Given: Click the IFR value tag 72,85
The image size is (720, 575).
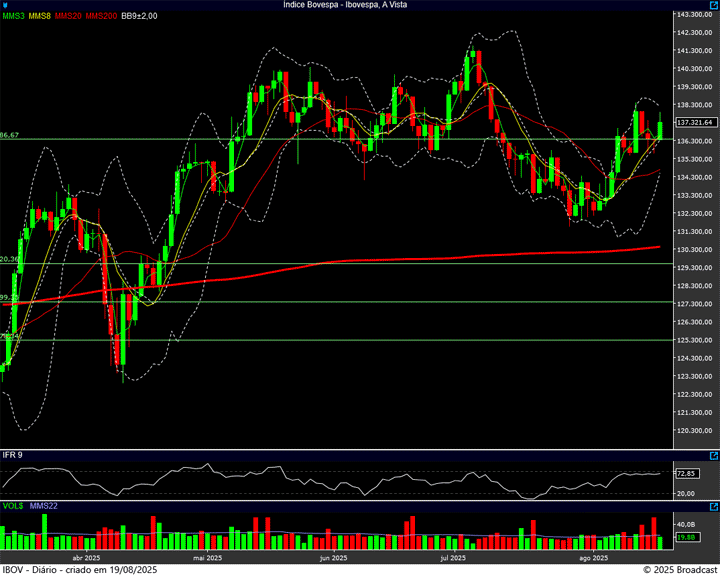Looking at the screenshot, I should (x=687, y=474).
